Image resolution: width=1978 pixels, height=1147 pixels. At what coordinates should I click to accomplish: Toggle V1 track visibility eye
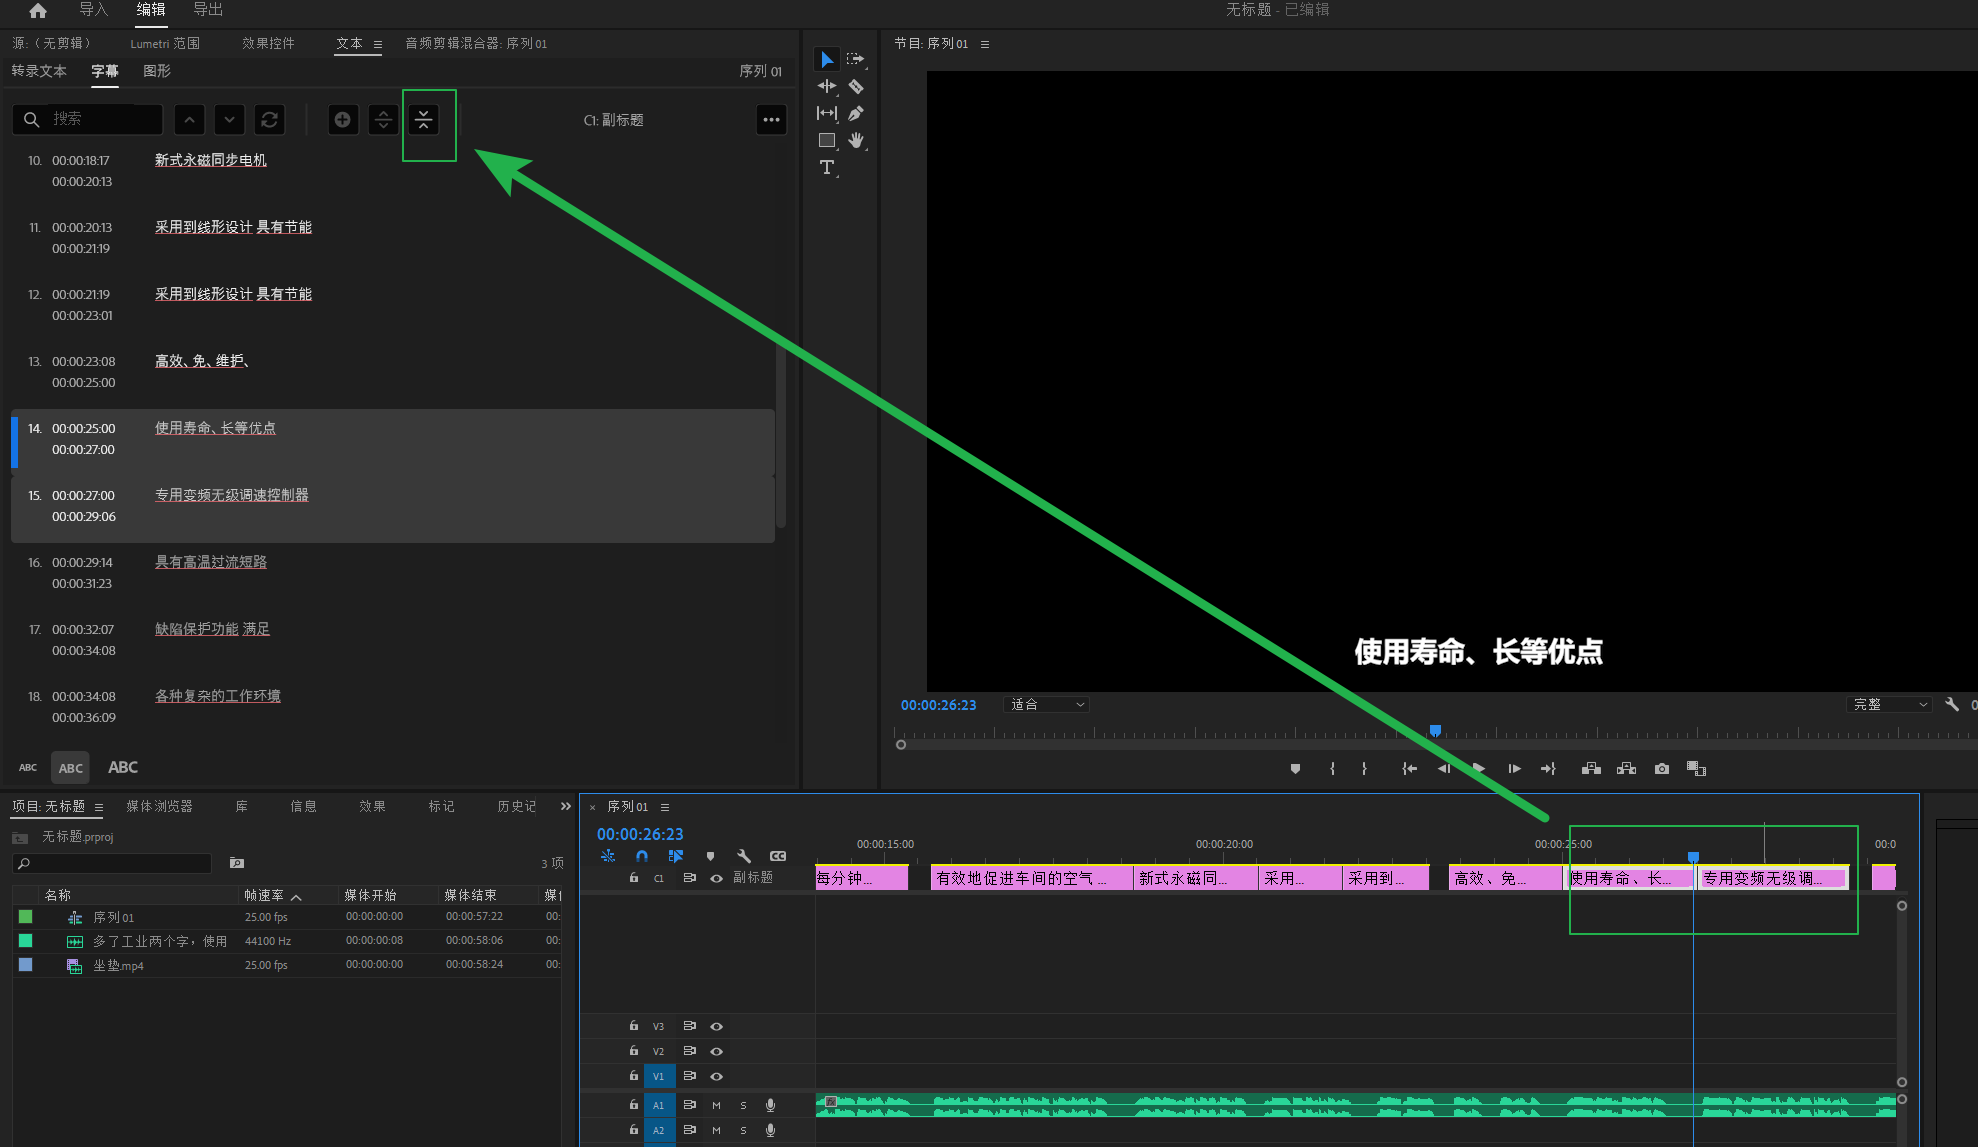click(716, 1077)
